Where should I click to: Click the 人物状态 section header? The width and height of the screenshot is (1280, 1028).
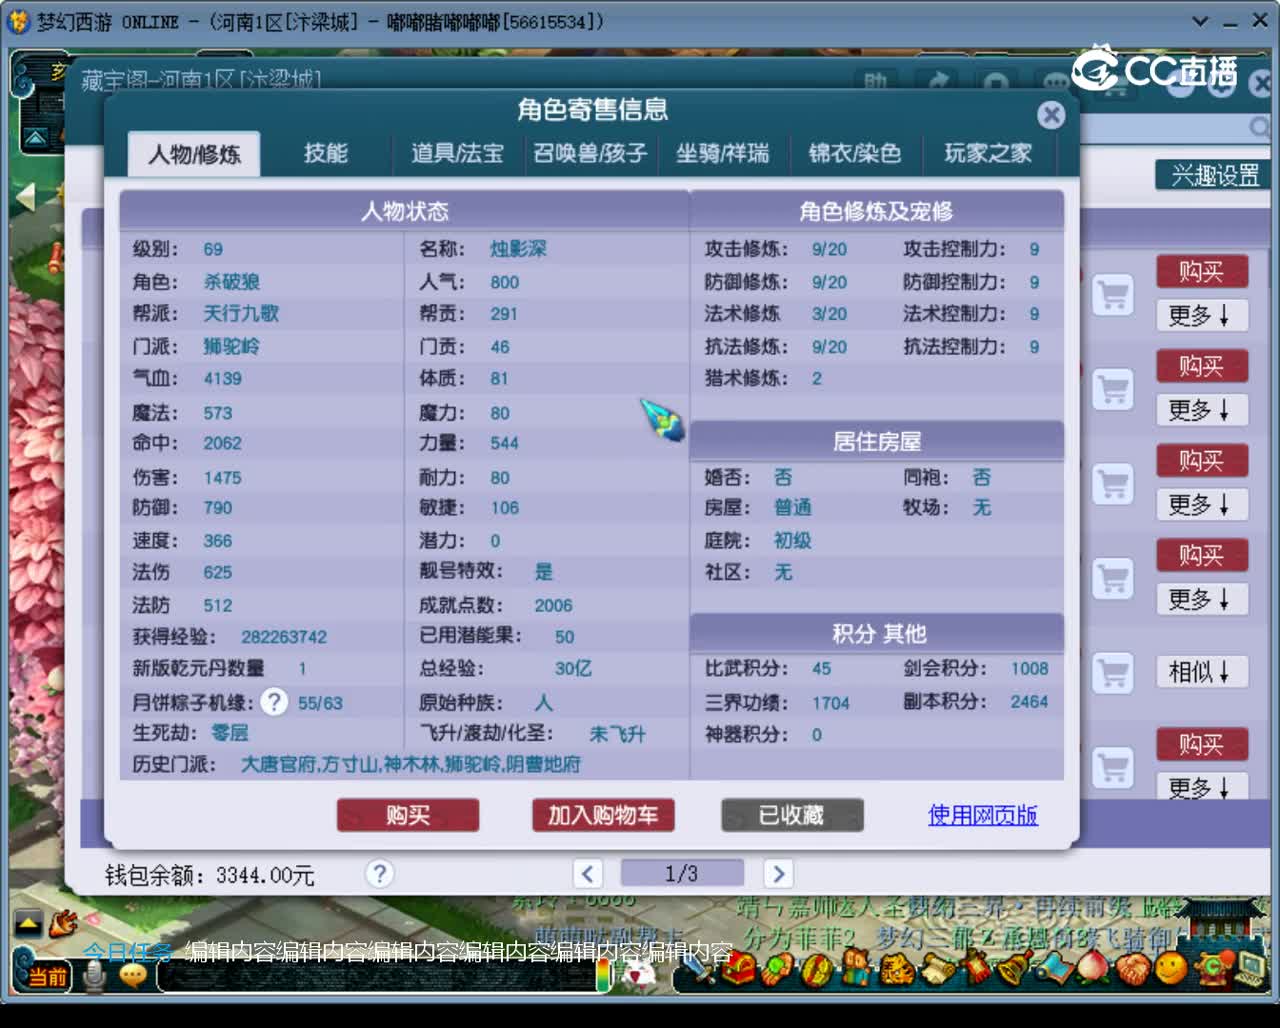(x=404, y=211)
